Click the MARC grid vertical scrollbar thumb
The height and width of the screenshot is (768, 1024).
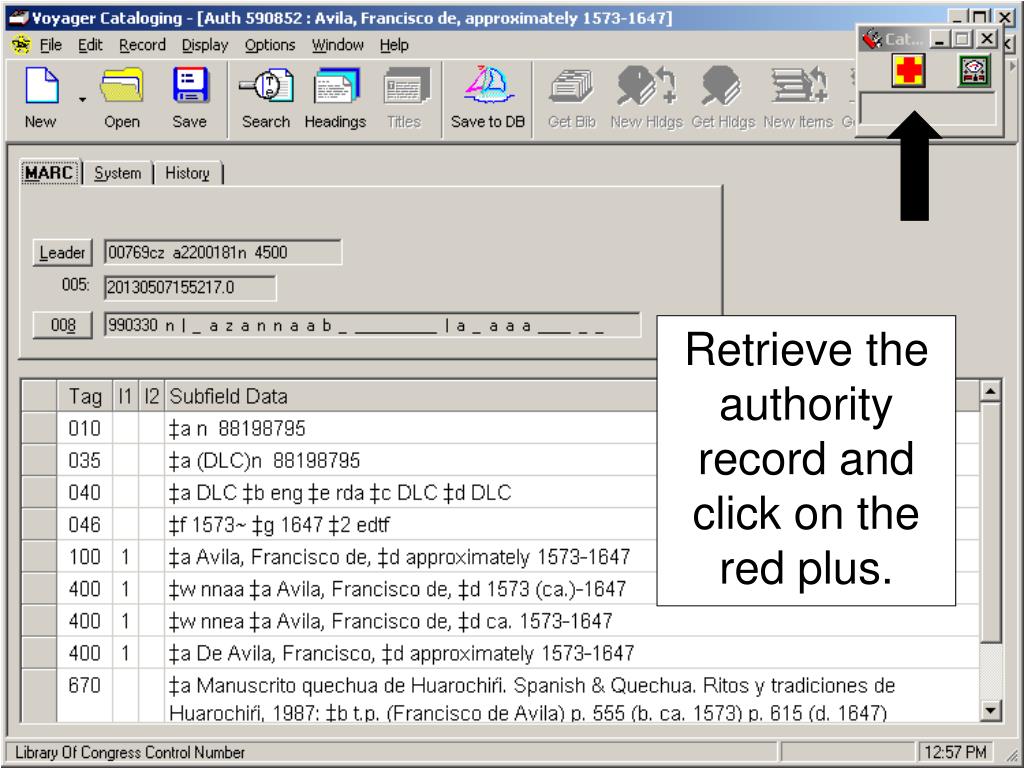pyautogui.click(x=990, y=522)
